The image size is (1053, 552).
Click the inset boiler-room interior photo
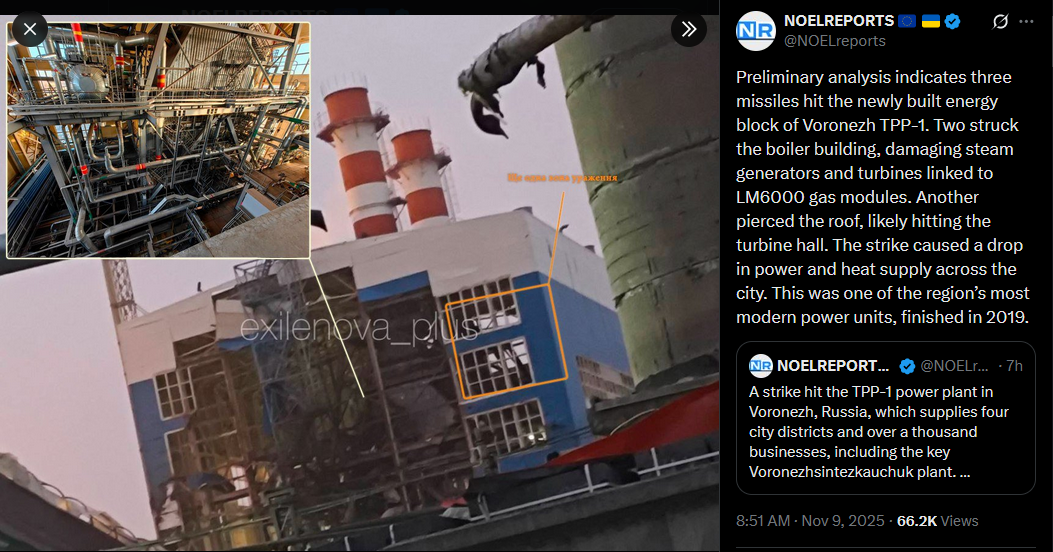click(158, 140)
